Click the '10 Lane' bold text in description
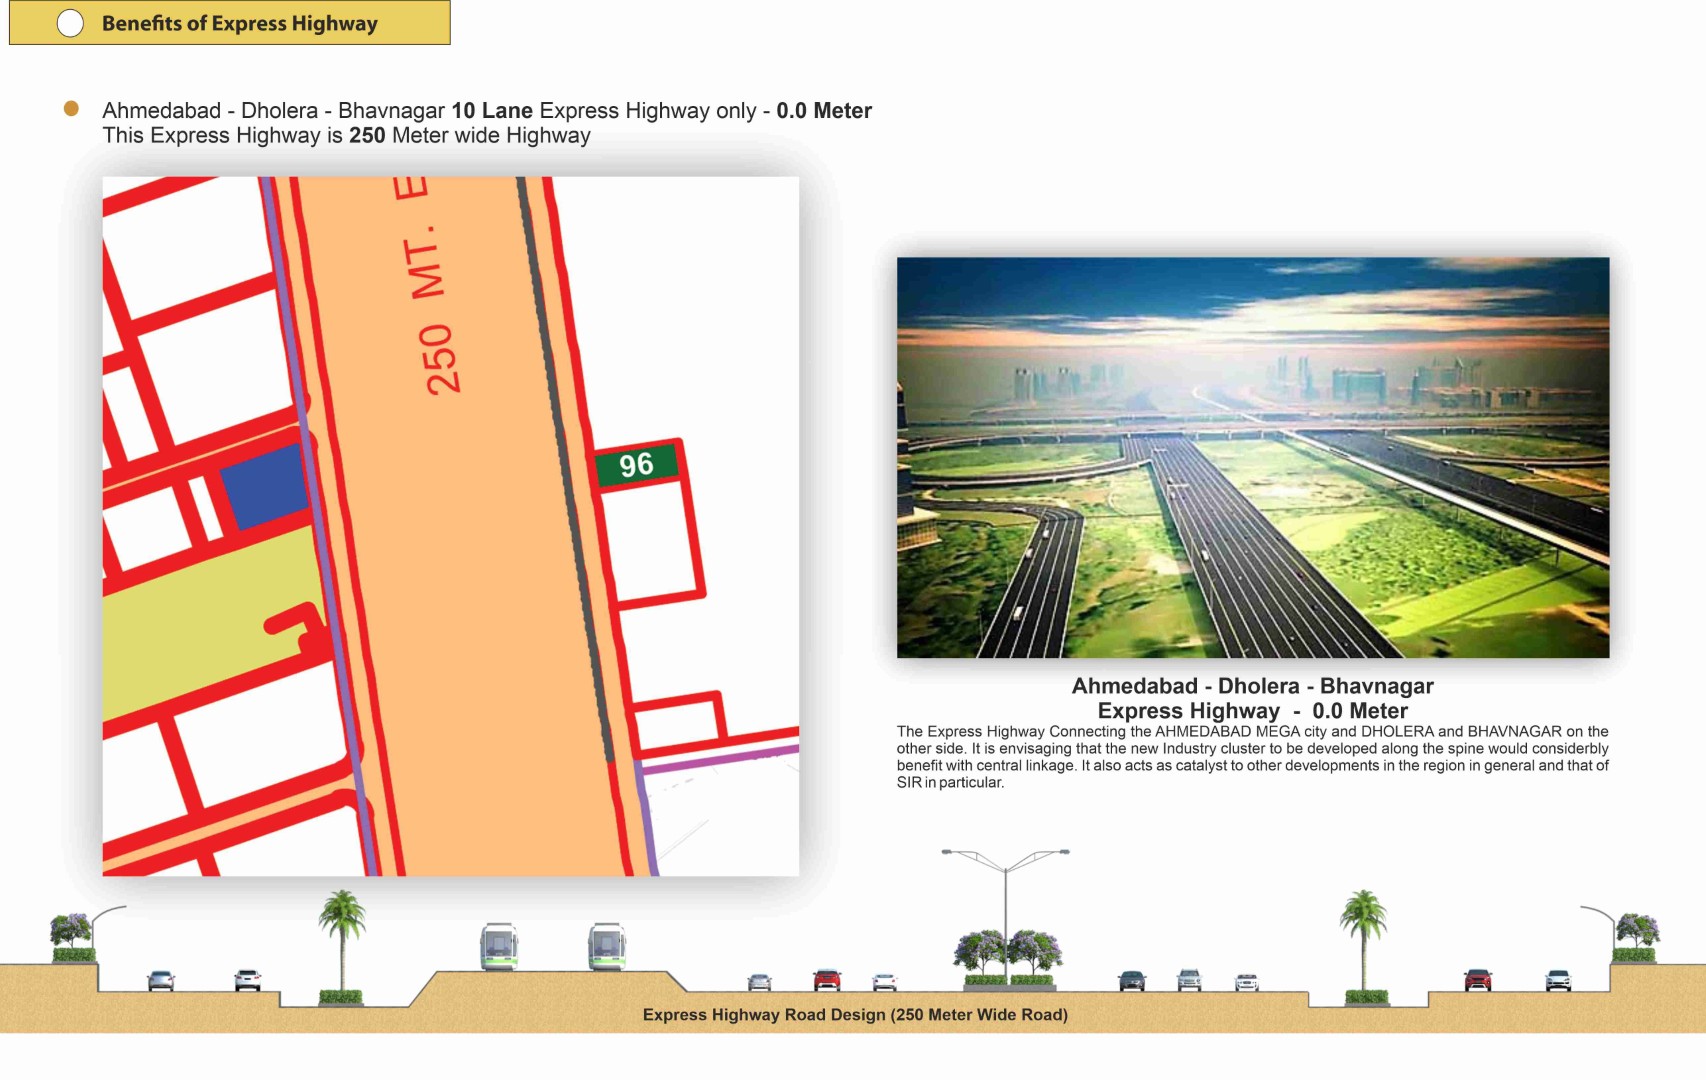Image resolution: width=1706 pixels, height=1080 pixels. tap(491, 110)
